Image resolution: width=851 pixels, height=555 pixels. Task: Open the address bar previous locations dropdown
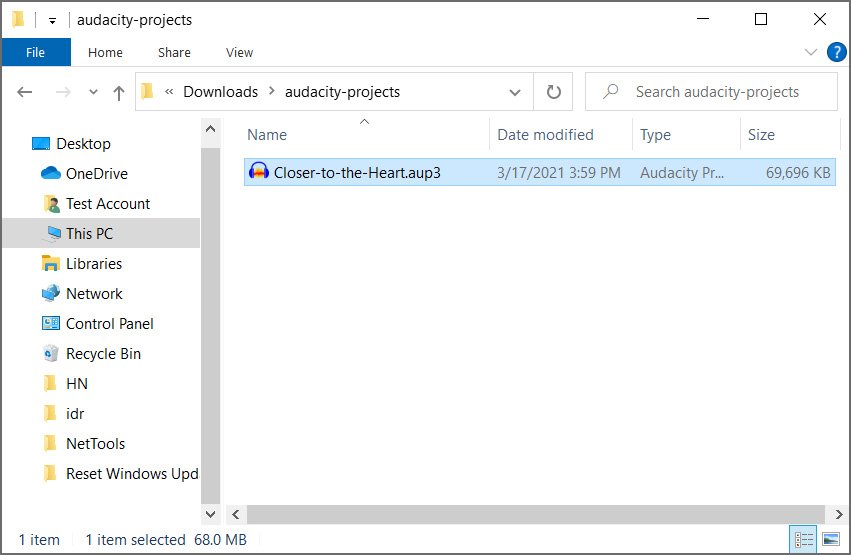(x=515, y=92)
